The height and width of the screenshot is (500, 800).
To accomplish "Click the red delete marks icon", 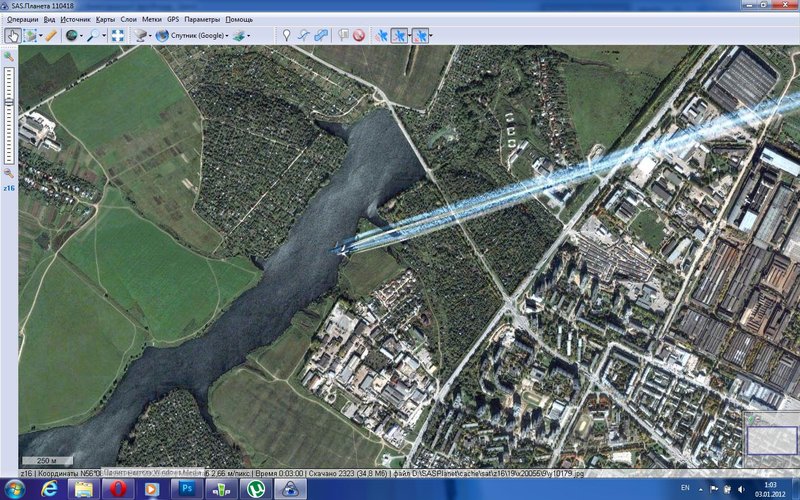I will [x=358, y=35].
